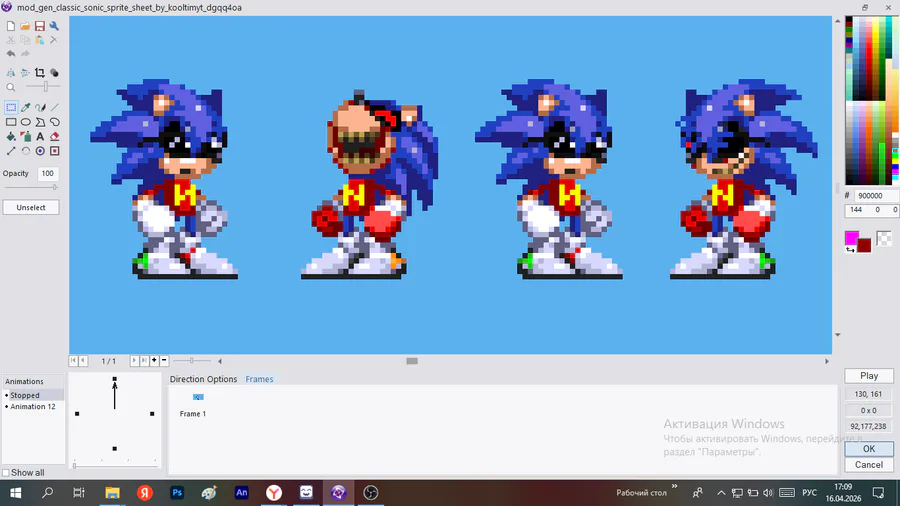Confirm with the OK button
Image resolution: width=900 pixels, height=506 pixels.
click(x=869, y=449)
